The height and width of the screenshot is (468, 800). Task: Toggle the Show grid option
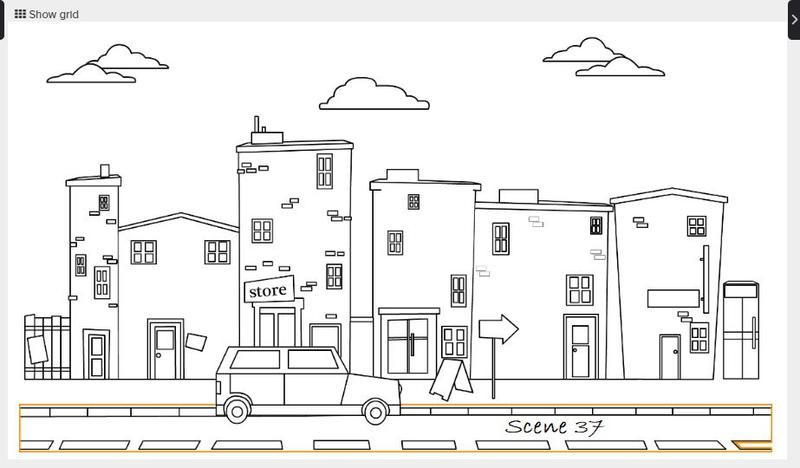tap(46, 14)
